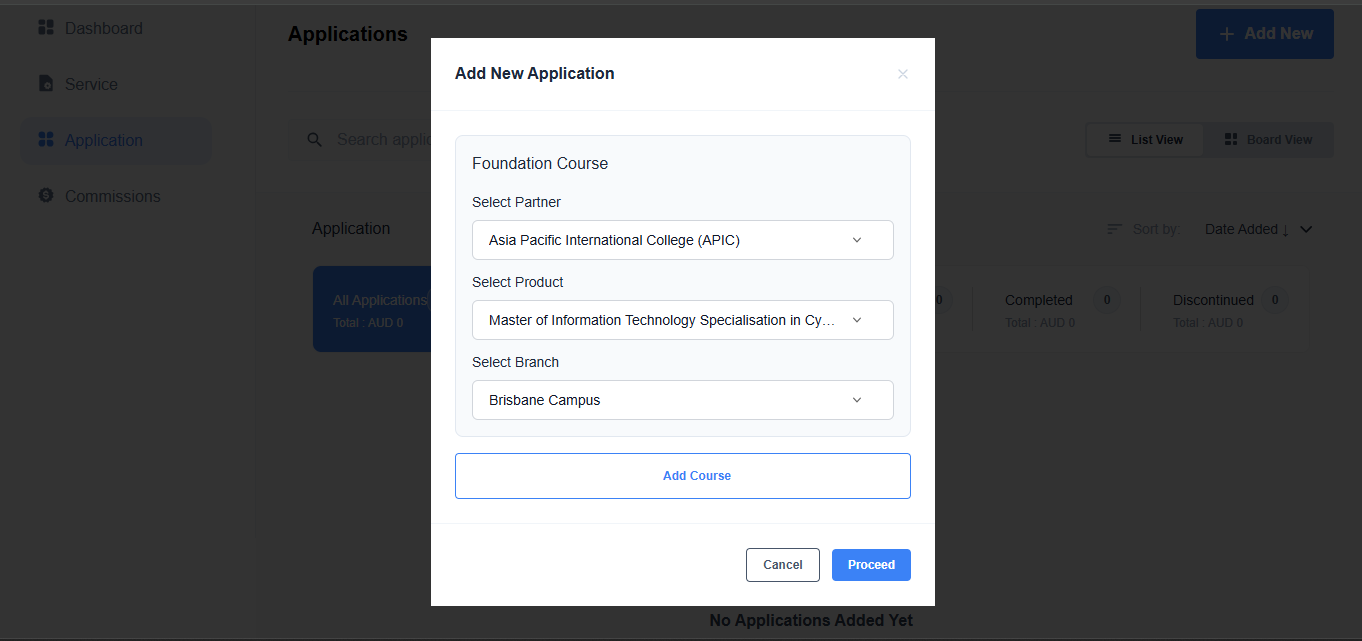The width and height of the screenshot is (1362, 641).
Task: Click the Add Course button
Action: (x=682, y=476)
